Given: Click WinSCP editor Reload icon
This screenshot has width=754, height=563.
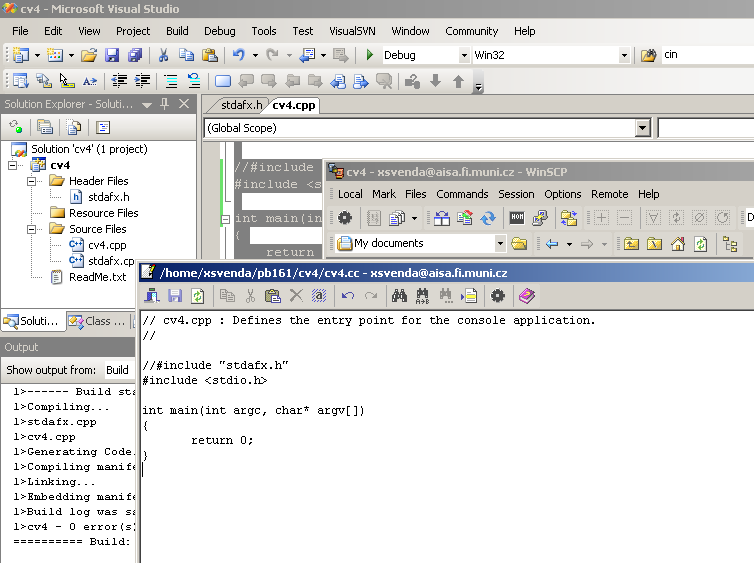Looking at the screenshot, I should coord(198,296).
